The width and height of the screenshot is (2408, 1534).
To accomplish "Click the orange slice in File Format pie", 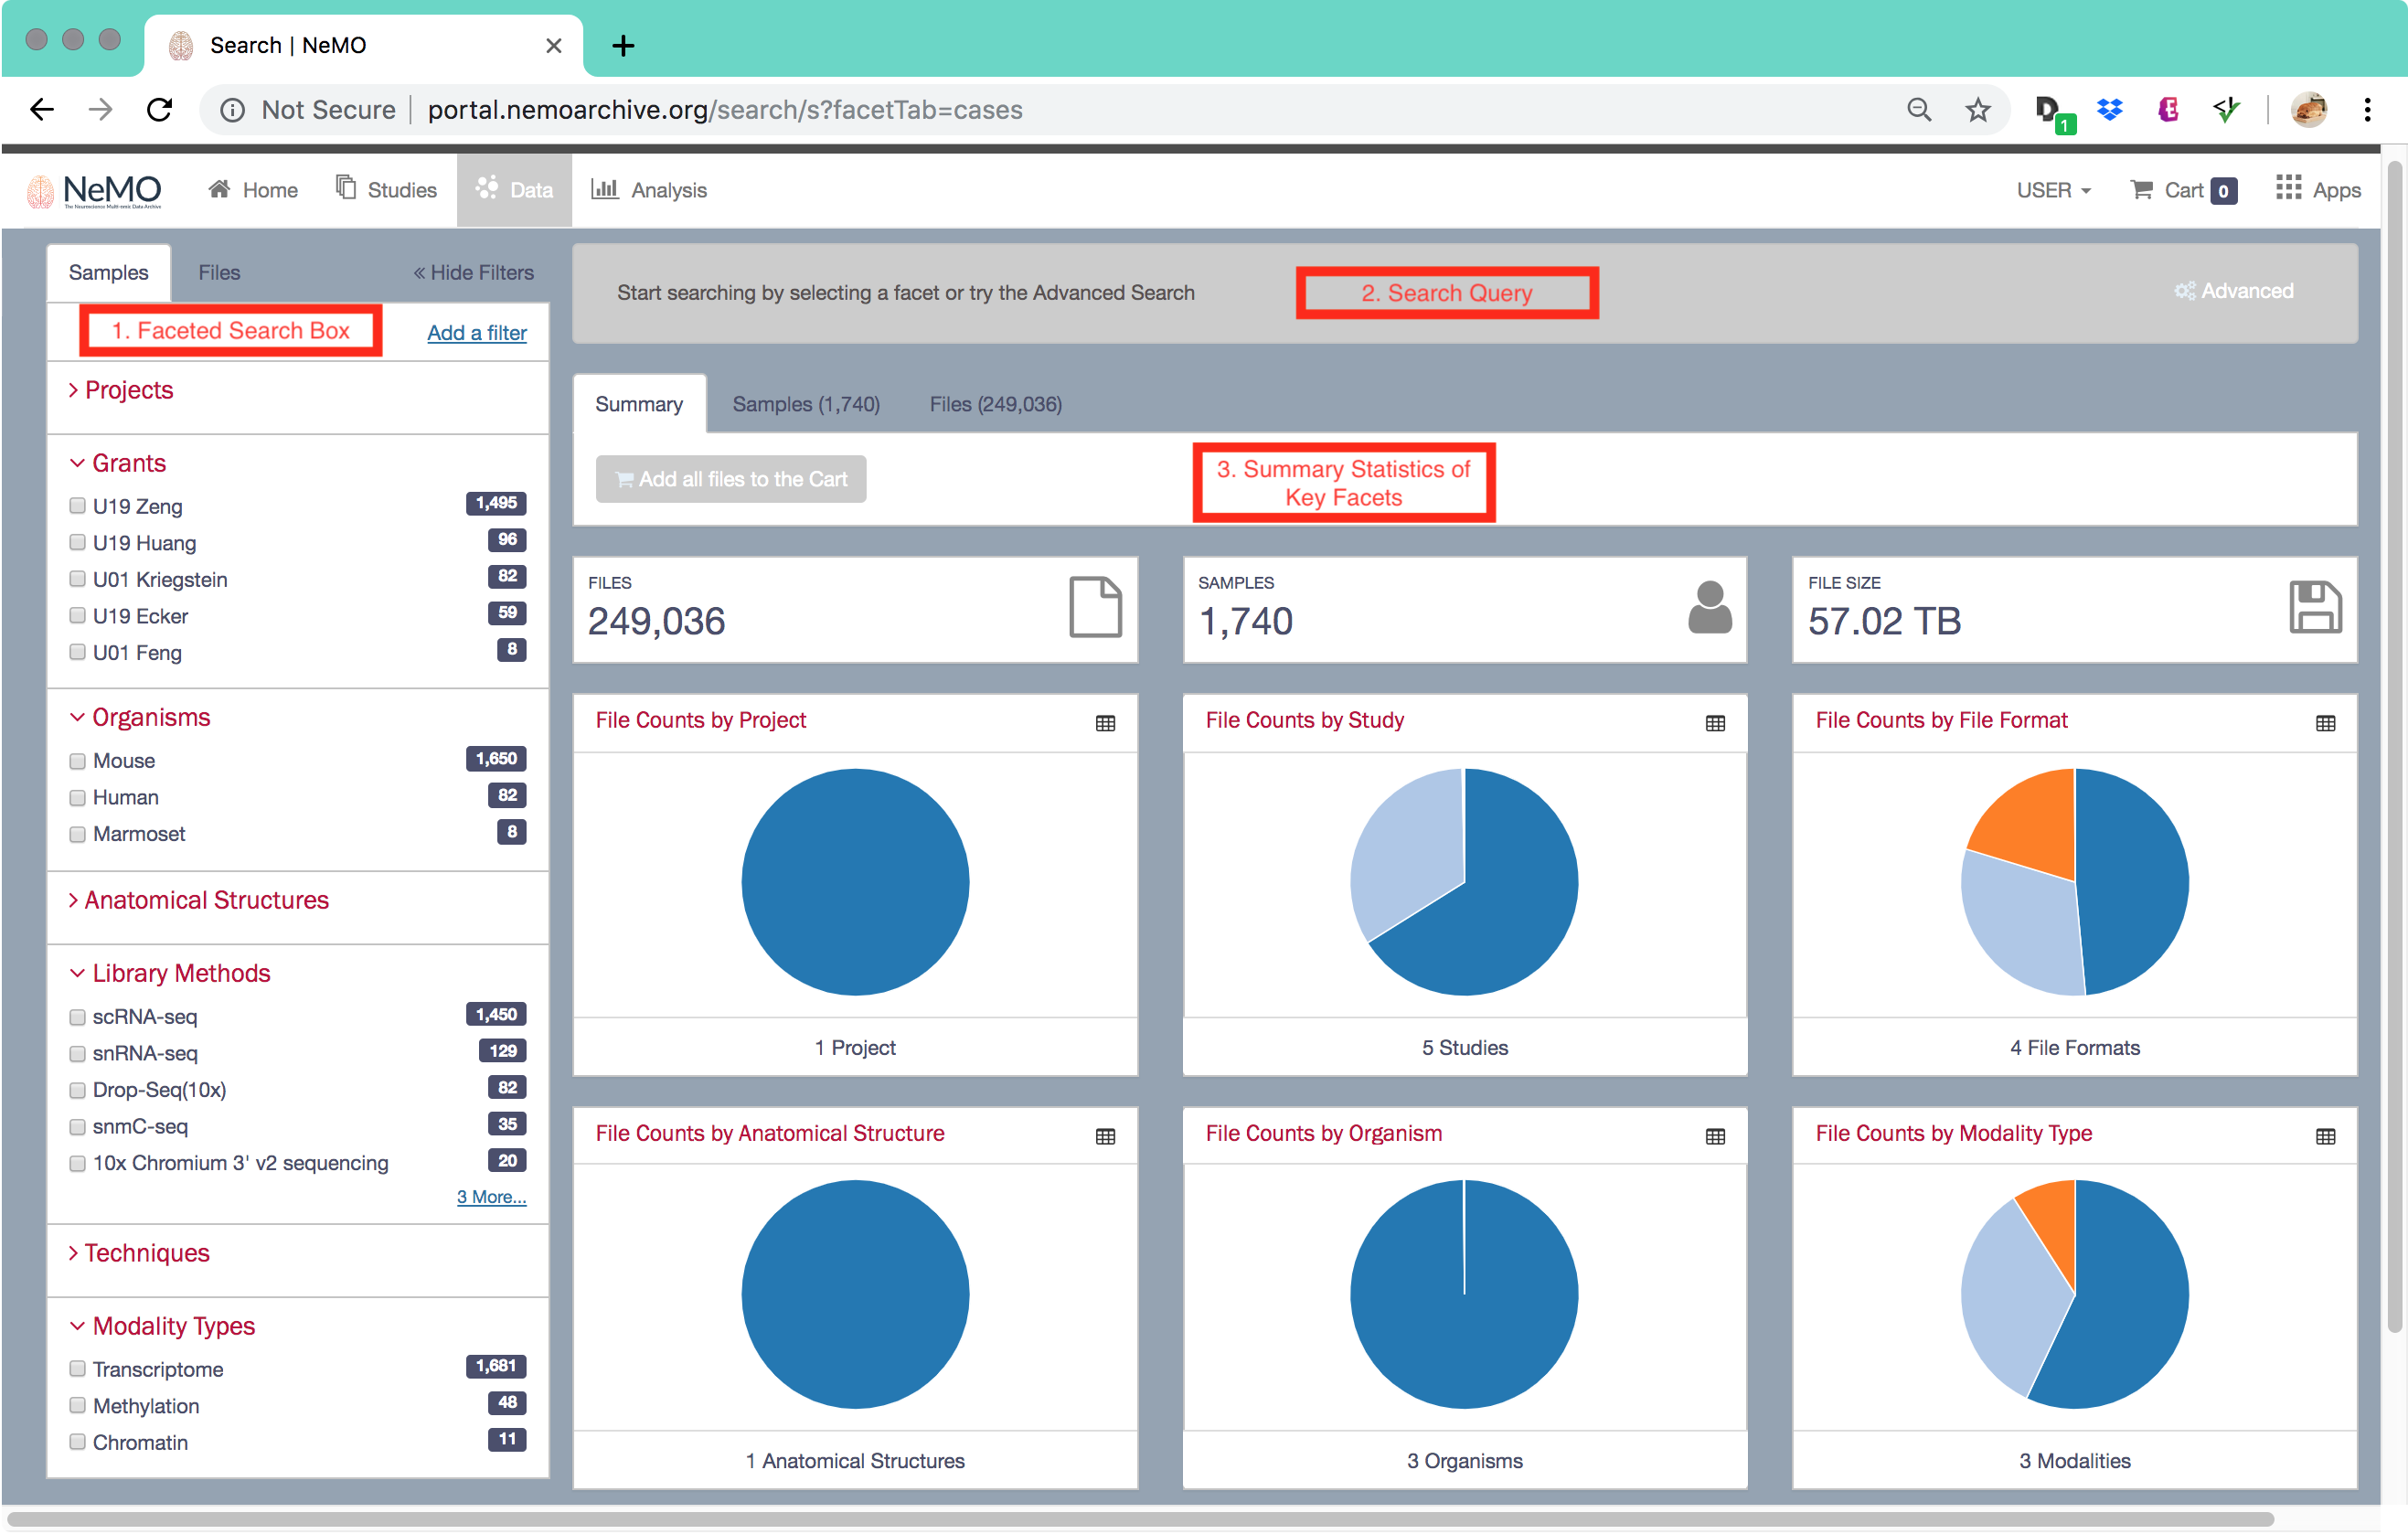I will tap(2035, 820).
